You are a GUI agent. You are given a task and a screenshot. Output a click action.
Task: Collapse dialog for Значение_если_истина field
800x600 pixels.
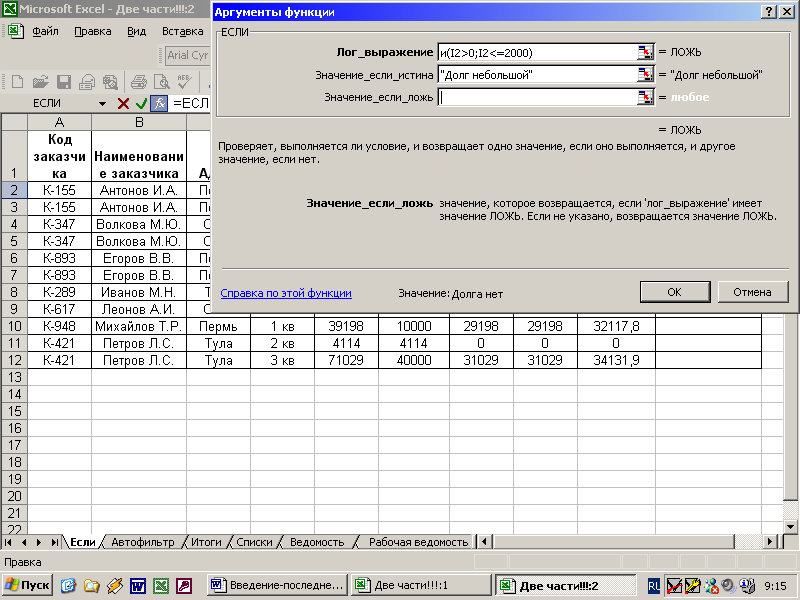[x=645, y=74]
